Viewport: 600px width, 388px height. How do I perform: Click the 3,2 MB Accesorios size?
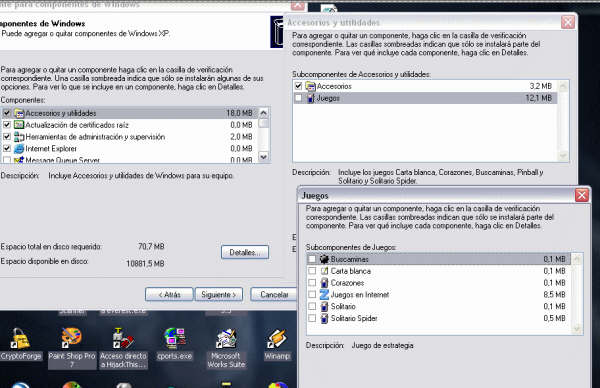[x=541, y=86]
